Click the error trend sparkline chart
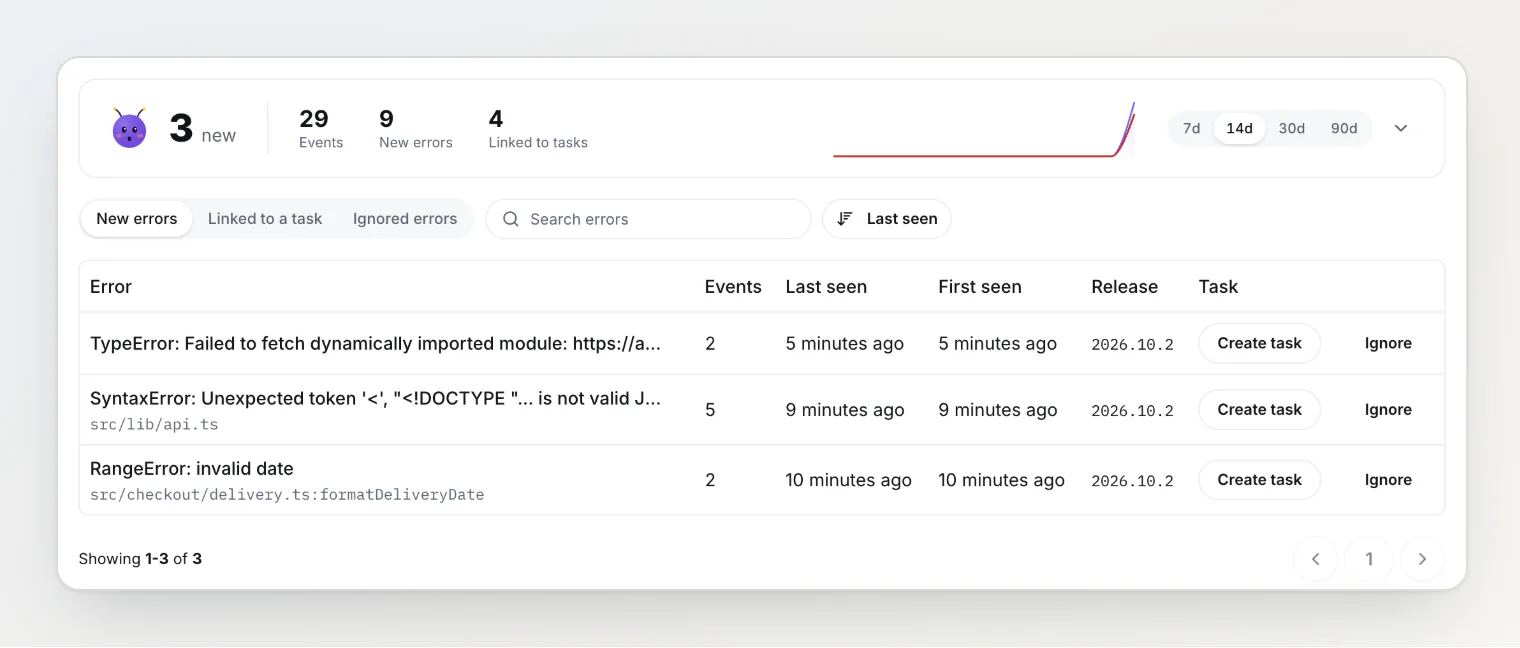This screenshot has width=1520, height=648. (x=984, y=130)
